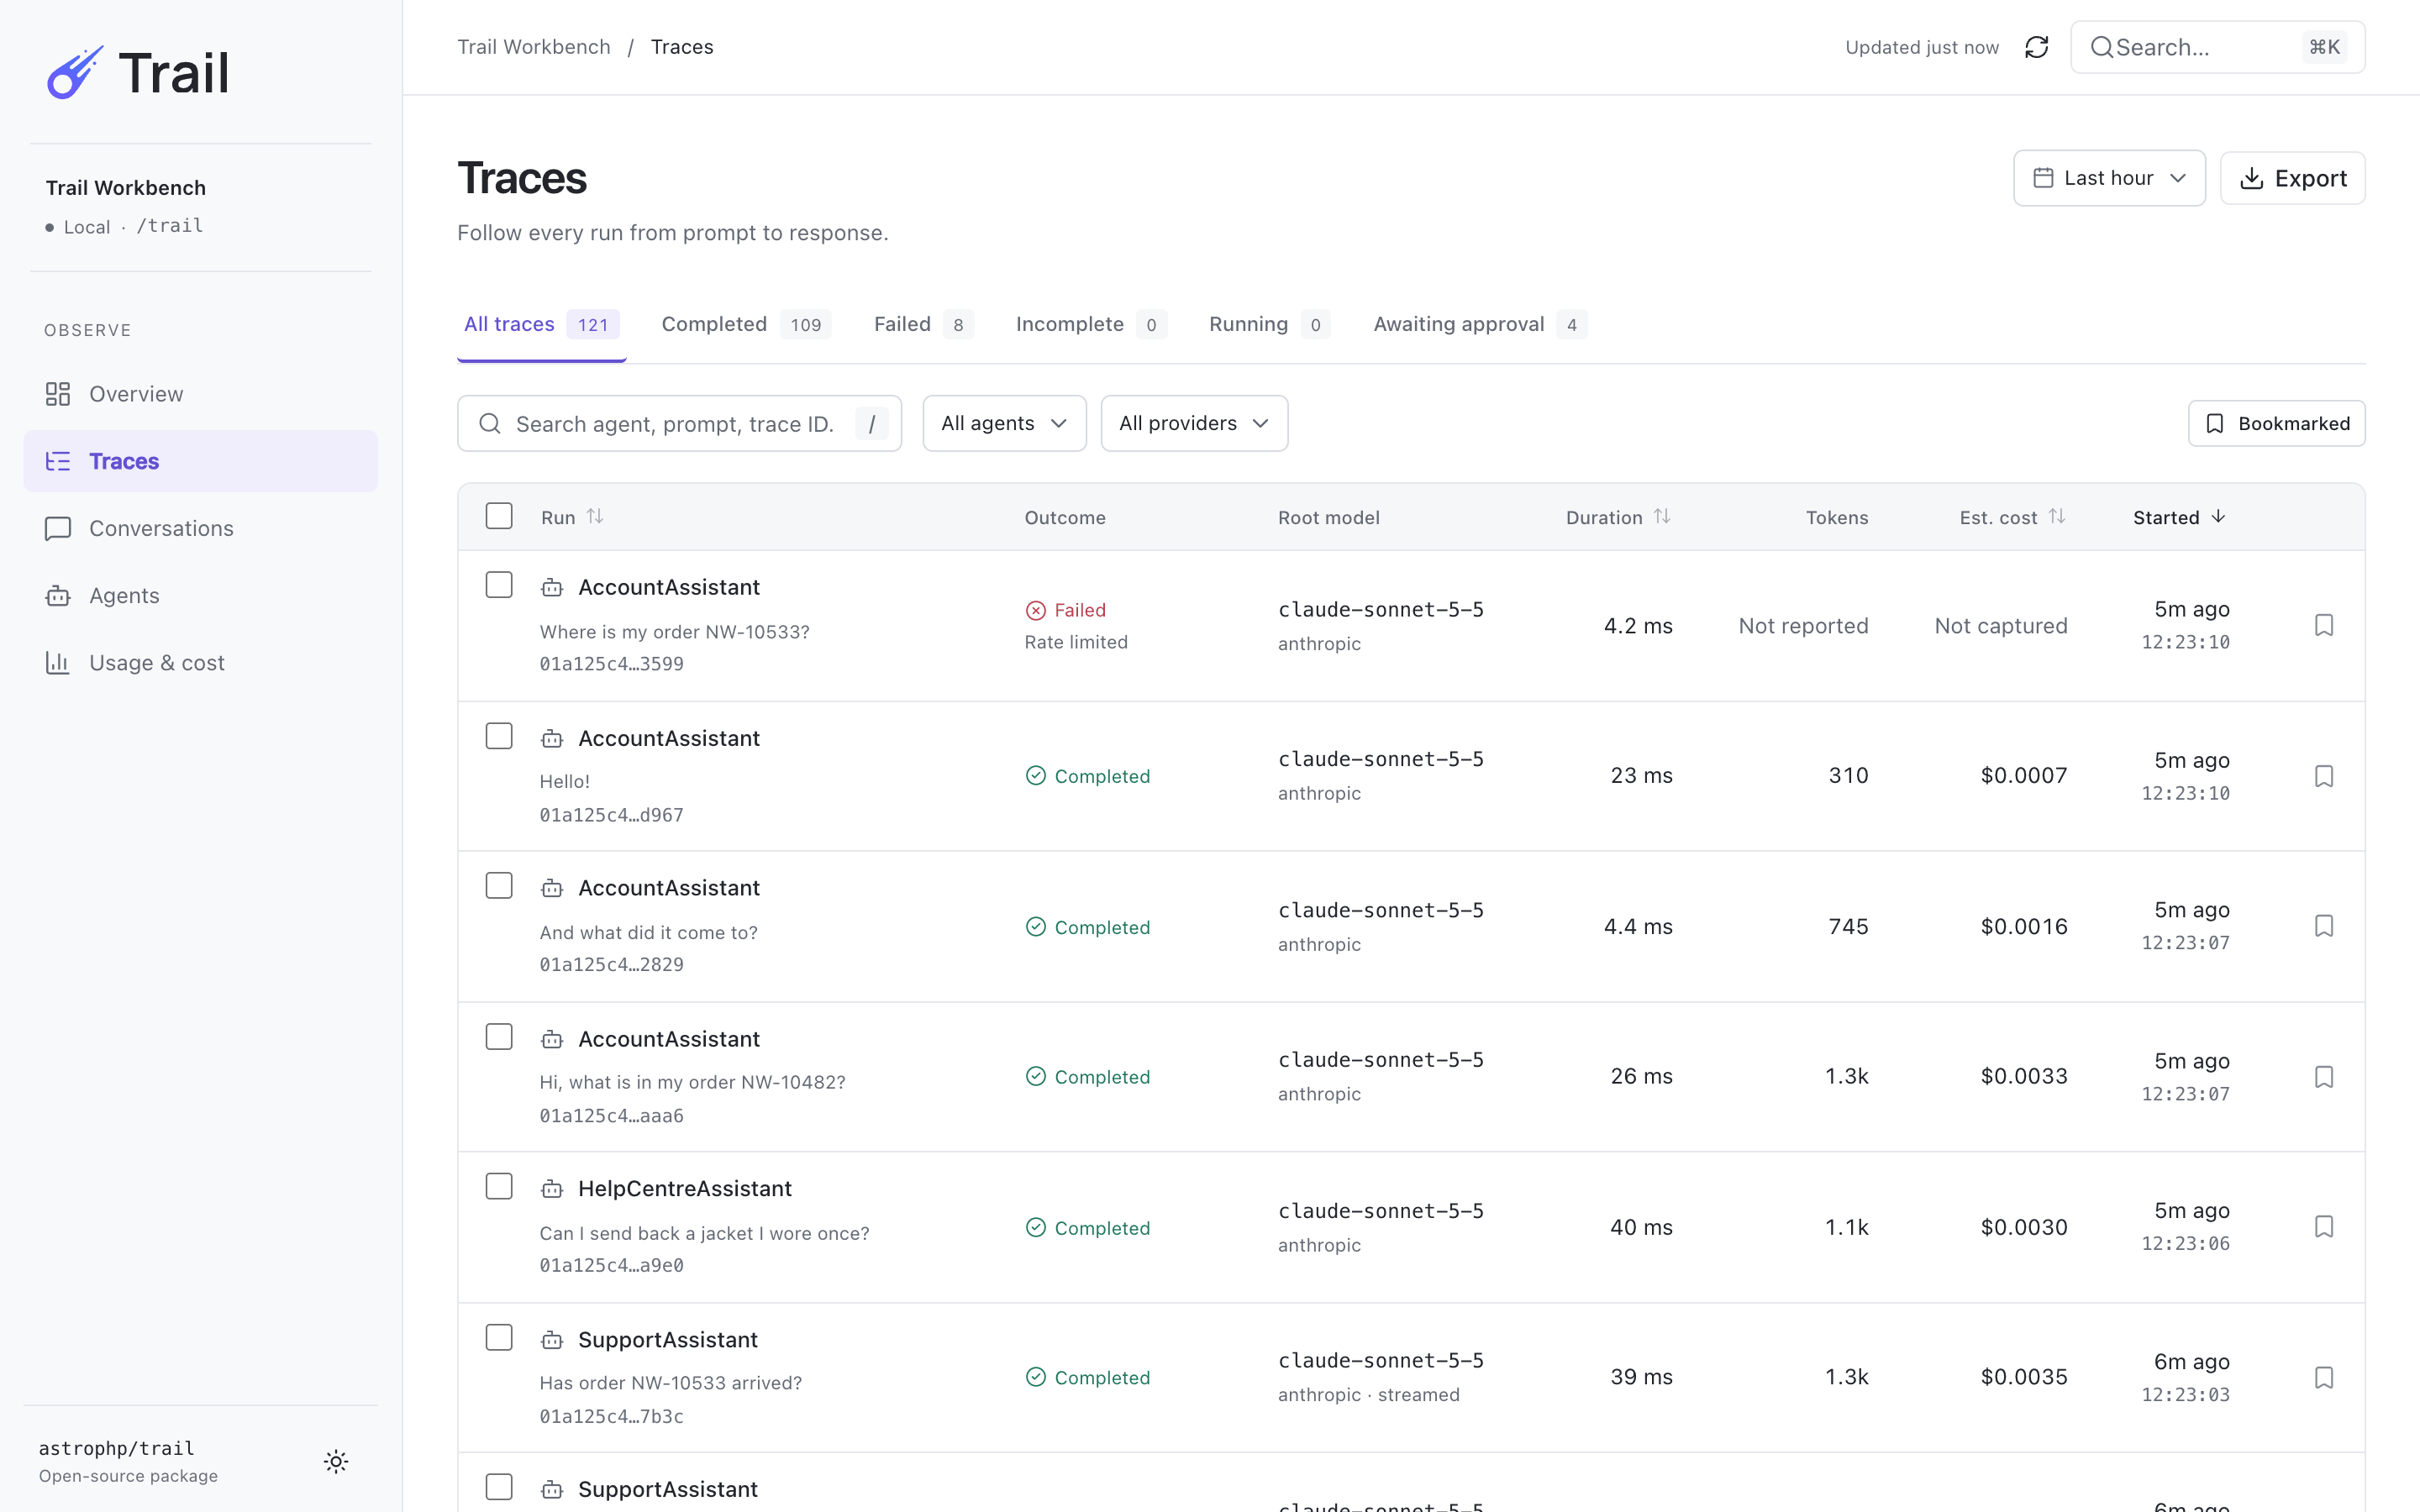Click trace ID 01a125c4…3599
Screen dimensions: 2420x1512
coord(611,664)
